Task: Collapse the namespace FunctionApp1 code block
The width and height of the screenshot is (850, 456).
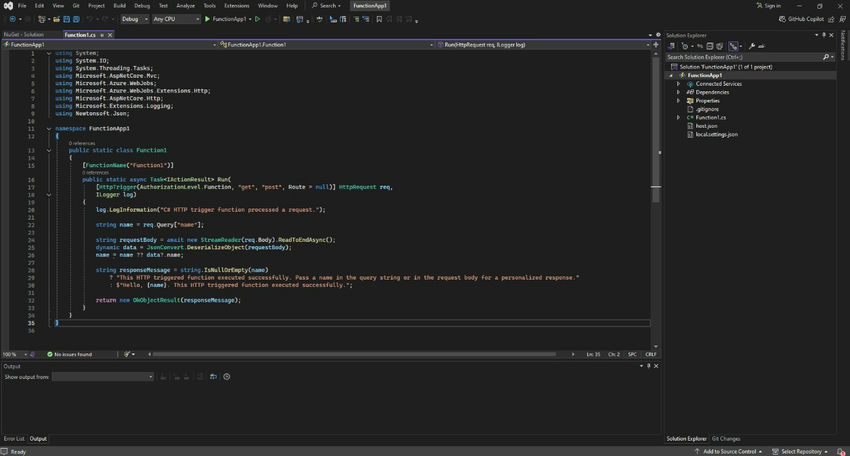Action: (x=48, y=128)
